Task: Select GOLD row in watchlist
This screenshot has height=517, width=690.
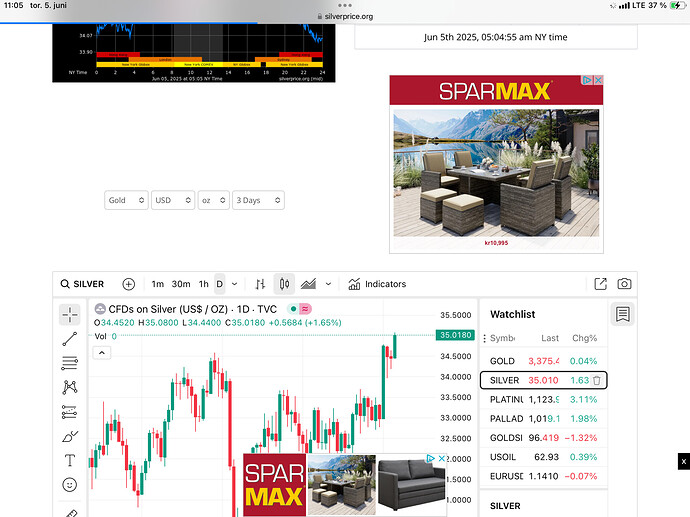Action: 543,361
